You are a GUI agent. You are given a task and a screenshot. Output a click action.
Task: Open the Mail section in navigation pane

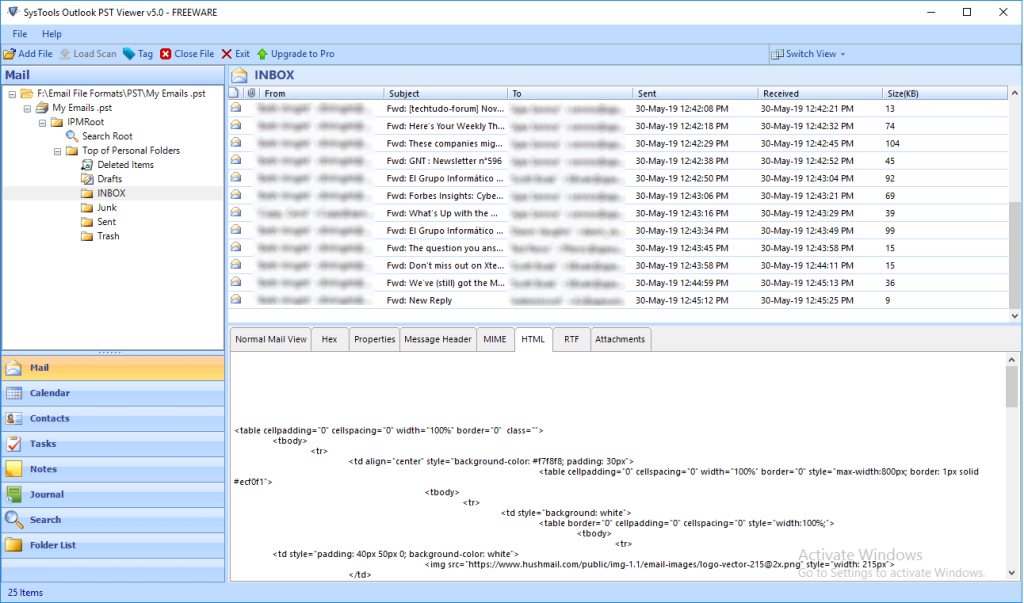pos(113,368)
